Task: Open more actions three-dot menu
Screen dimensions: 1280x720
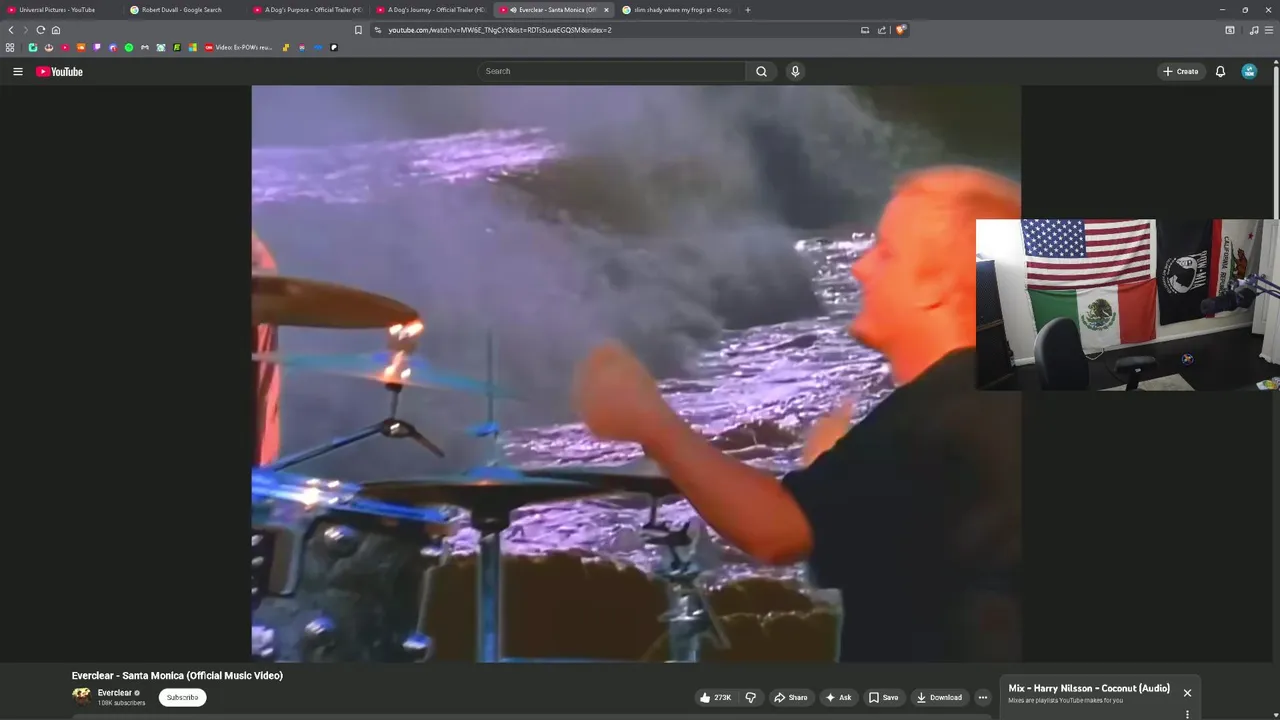Action: (983, 697)
